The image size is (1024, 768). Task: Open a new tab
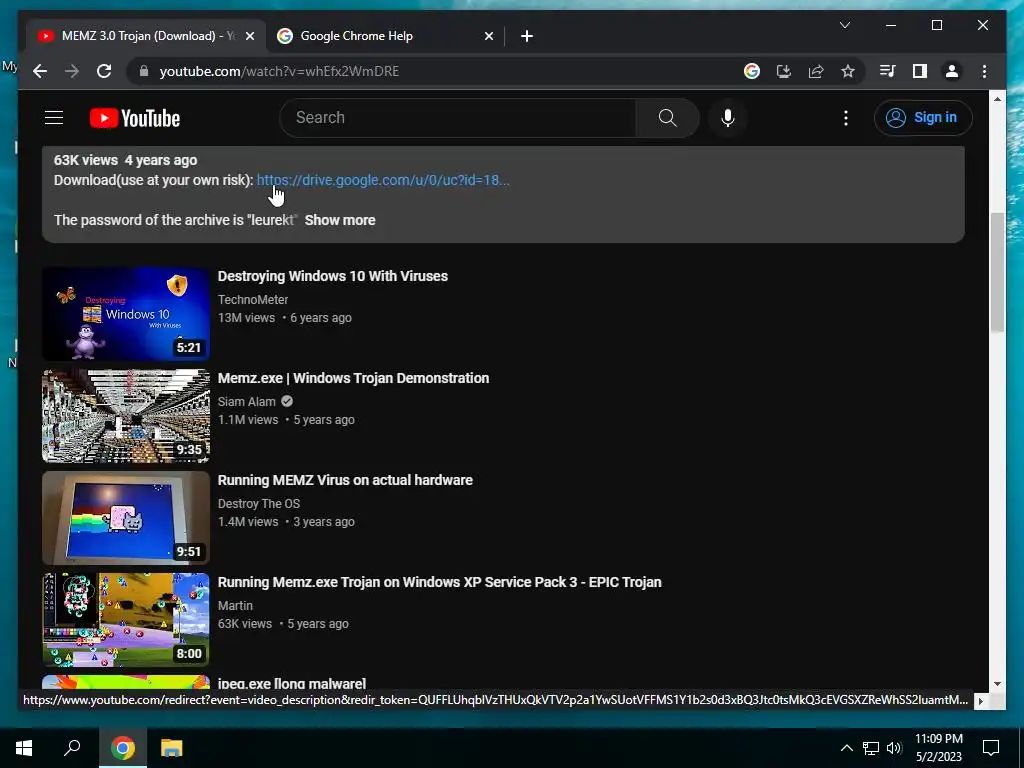pos(527,36)
